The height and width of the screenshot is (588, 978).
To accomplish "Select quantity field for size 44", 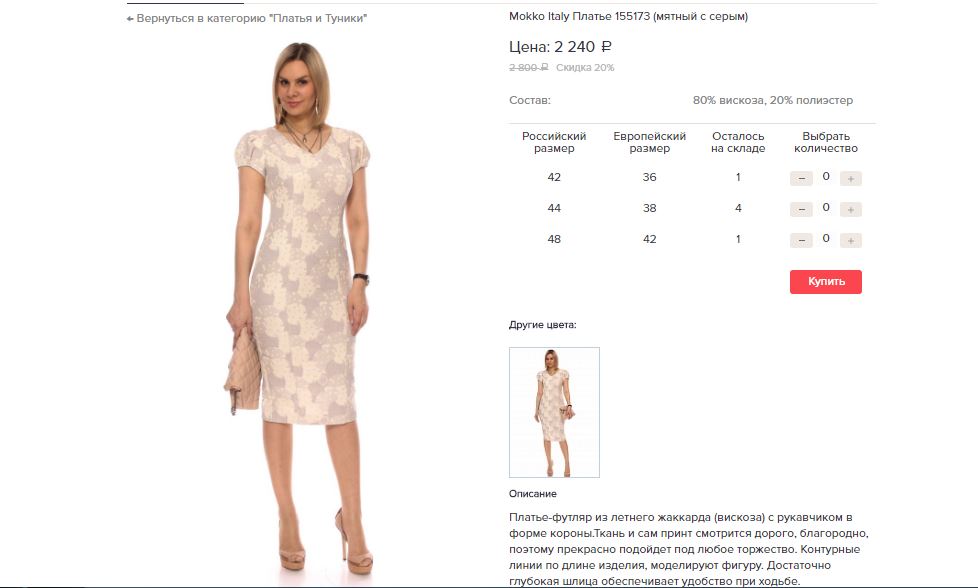I will [826, 207].
